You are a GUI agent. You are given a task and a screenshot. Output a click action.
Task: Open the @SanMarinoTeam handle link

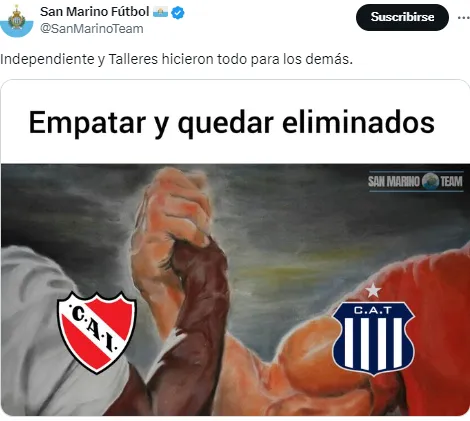pos(92,29)
